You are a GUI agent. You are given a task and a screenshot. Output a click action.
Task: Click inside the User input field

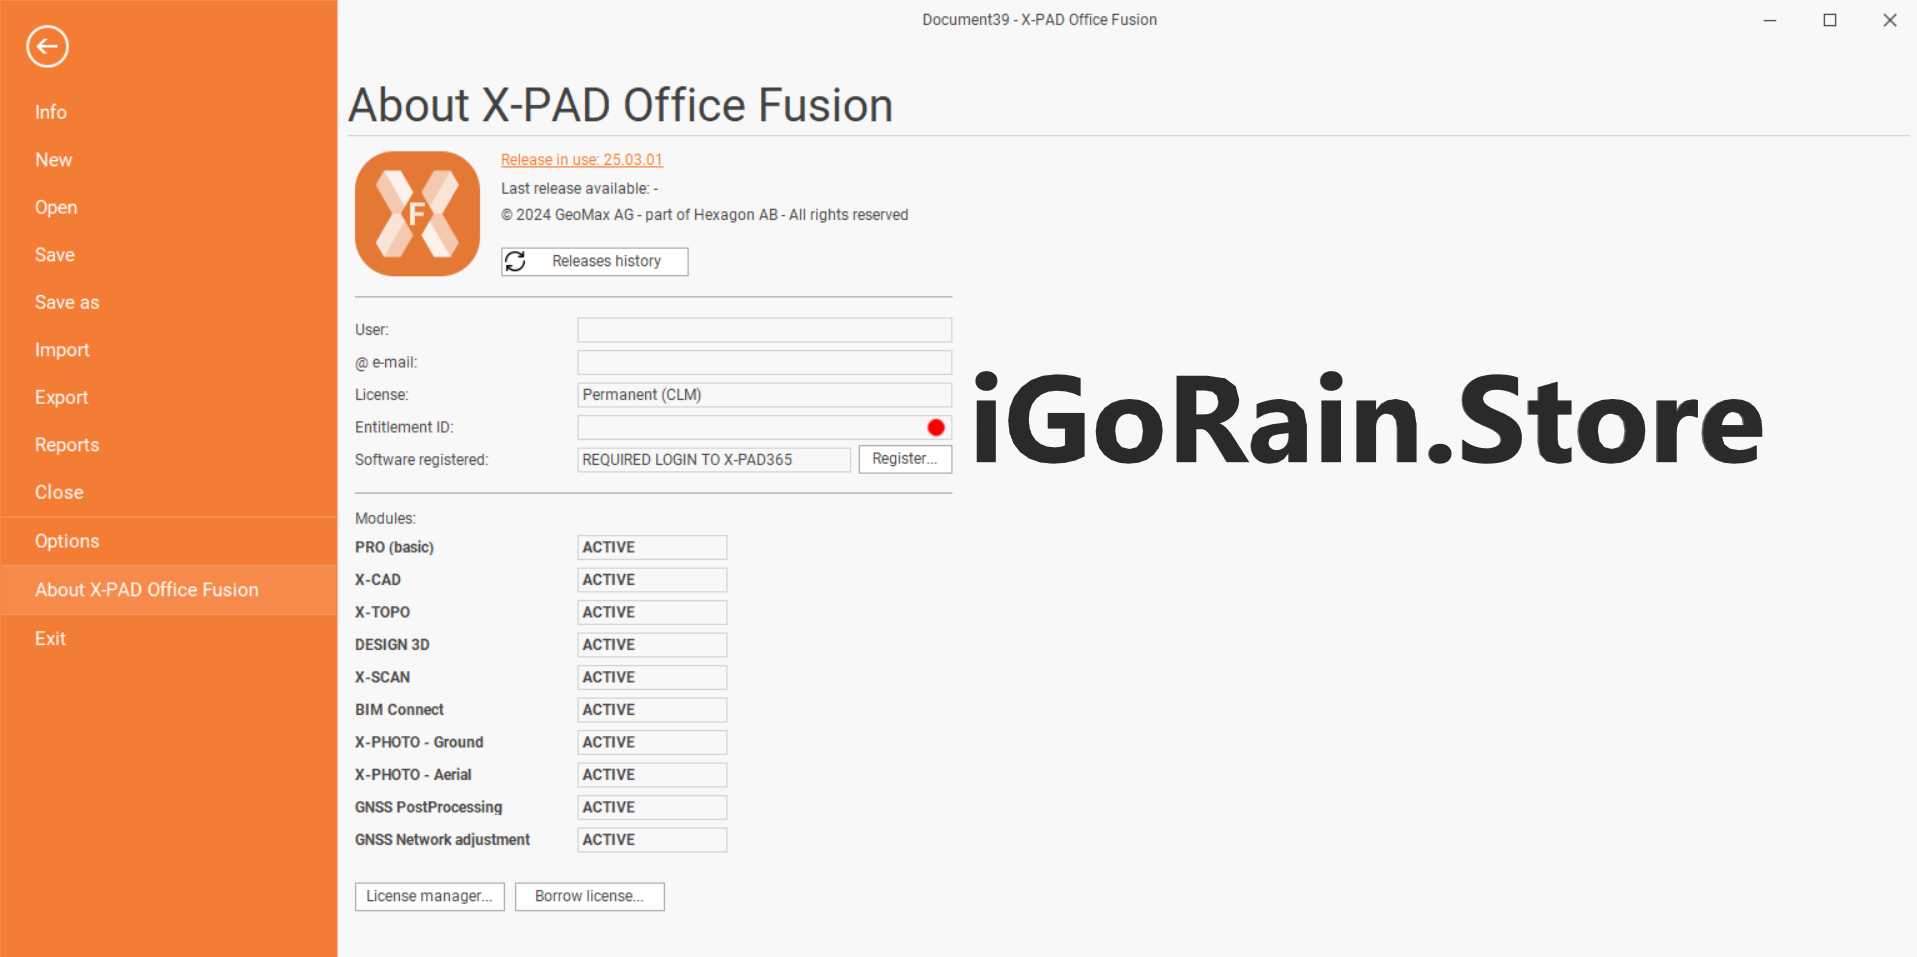[763, 329]
